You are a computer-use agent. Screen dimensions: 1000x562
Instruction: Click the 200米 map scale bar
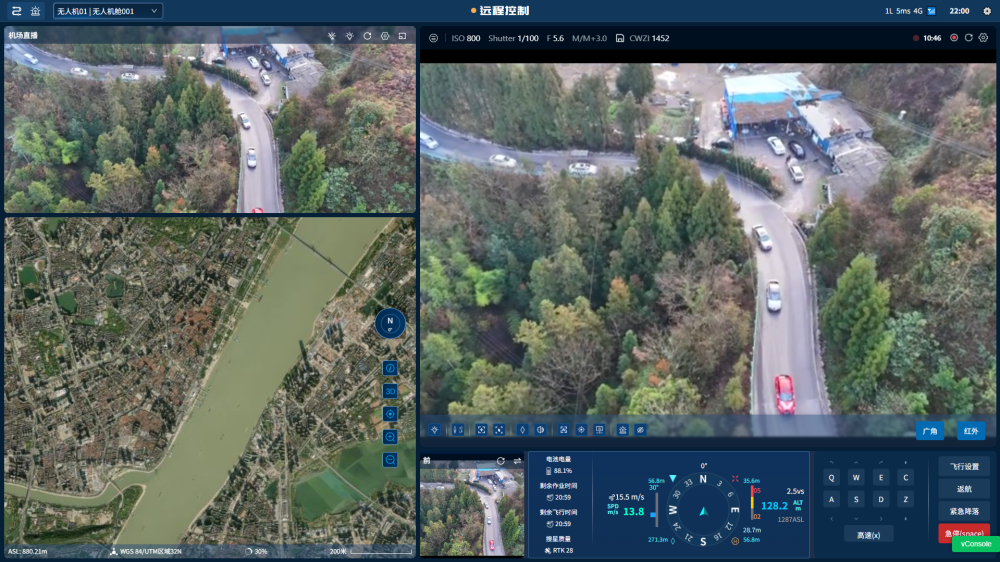coord(380,552)
